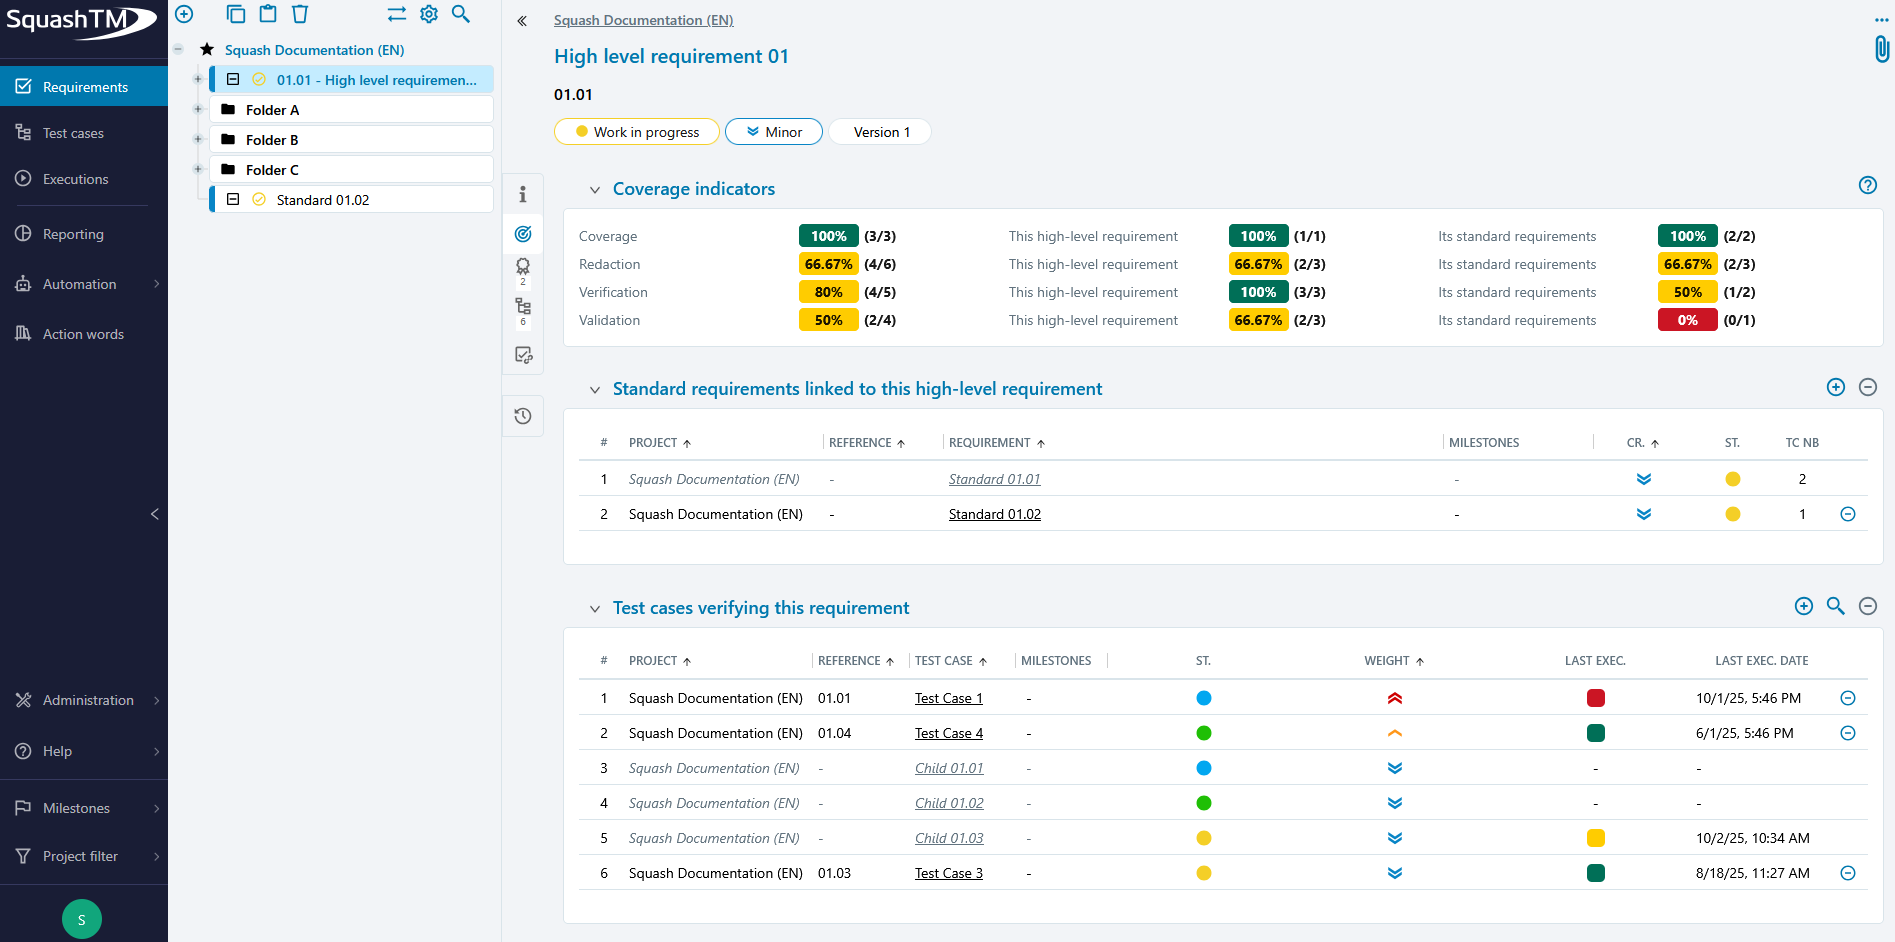Click the milestones badge icon showing 2

[522, 270]
